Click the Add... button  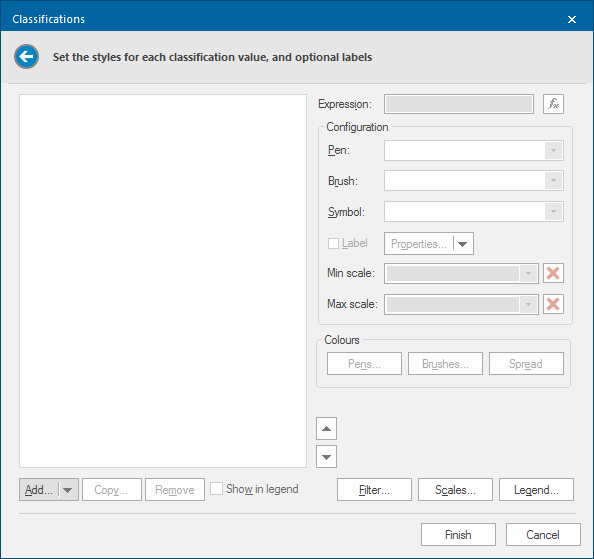[x=39, y=490]
